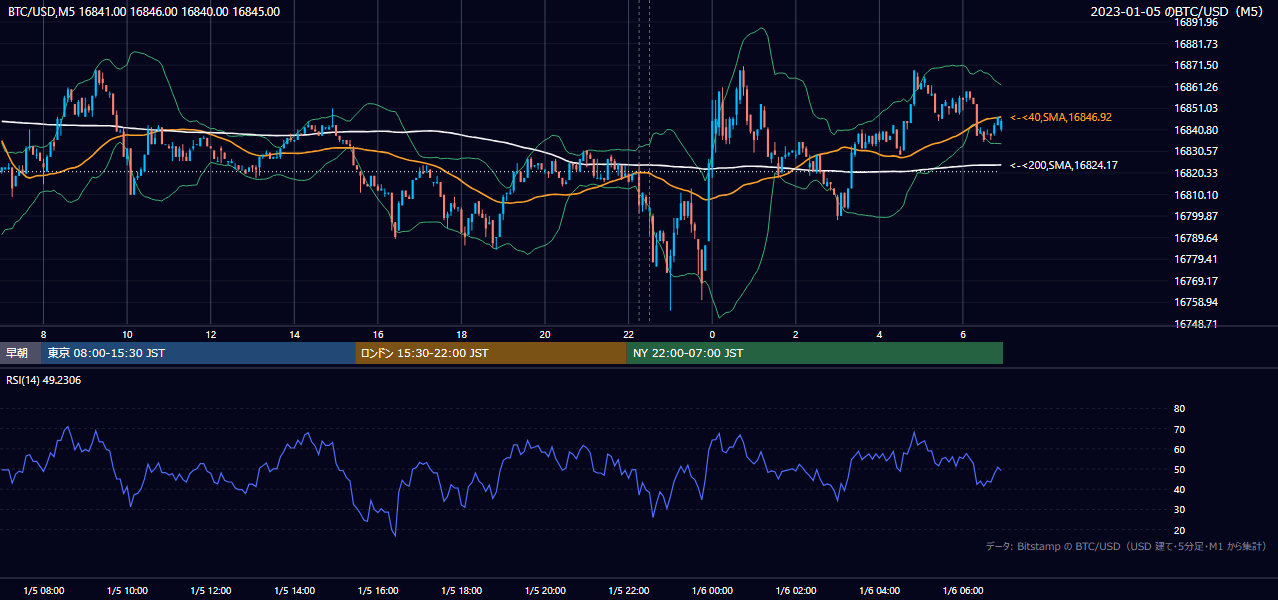The width and height of the screenshot is (1278, 600).
Task: Click RSI scale value 80
Action: click(x=1179, y=409)
